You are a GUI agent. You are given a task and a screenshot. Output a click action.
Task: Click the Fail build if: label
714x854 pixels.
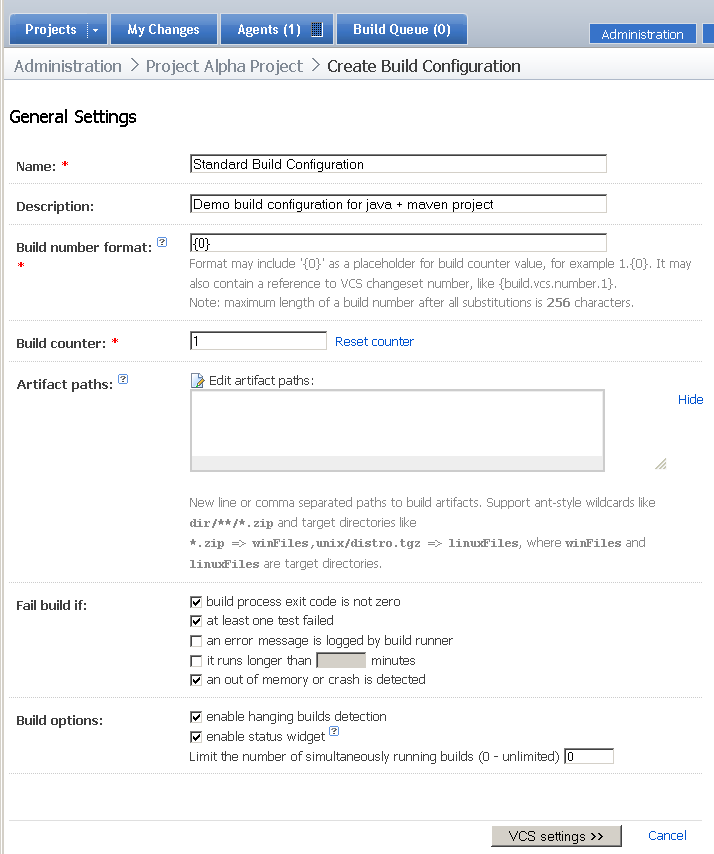(x=51, y=605)
